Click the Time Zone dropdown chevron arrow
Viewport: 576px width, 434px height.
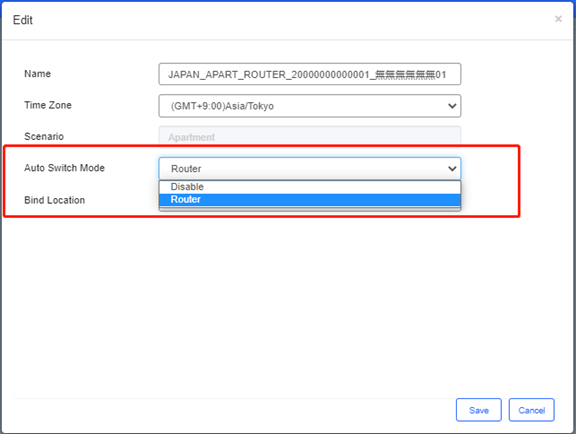(452, 106)
